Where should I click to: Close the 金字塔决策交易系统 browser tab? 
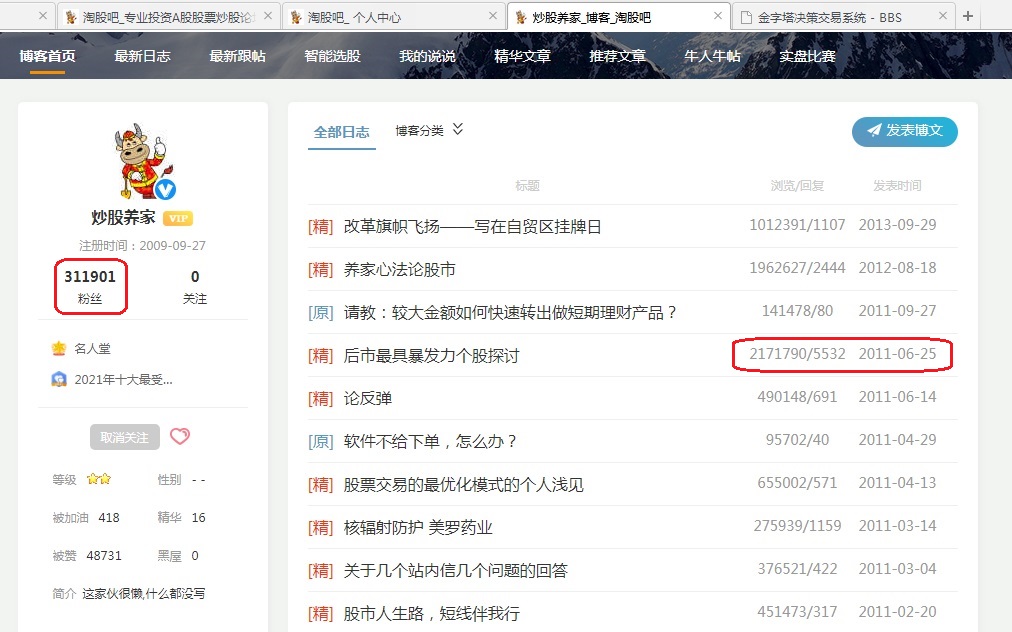point(942,16)
